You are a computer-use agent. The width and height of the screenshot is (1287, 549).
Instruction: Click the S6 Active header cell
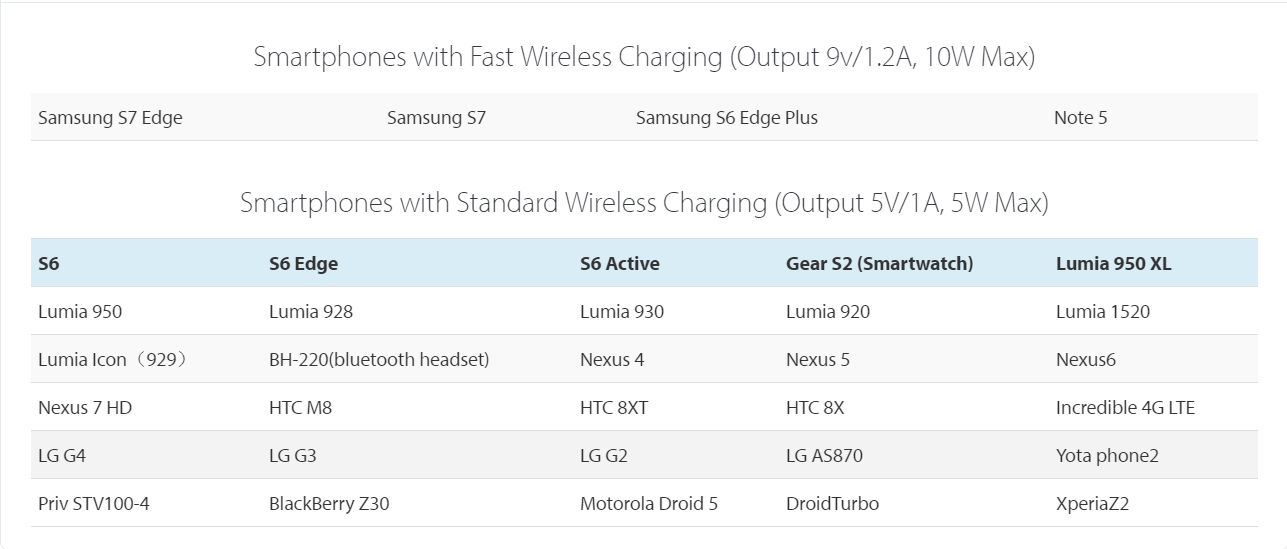click(619, 264)
